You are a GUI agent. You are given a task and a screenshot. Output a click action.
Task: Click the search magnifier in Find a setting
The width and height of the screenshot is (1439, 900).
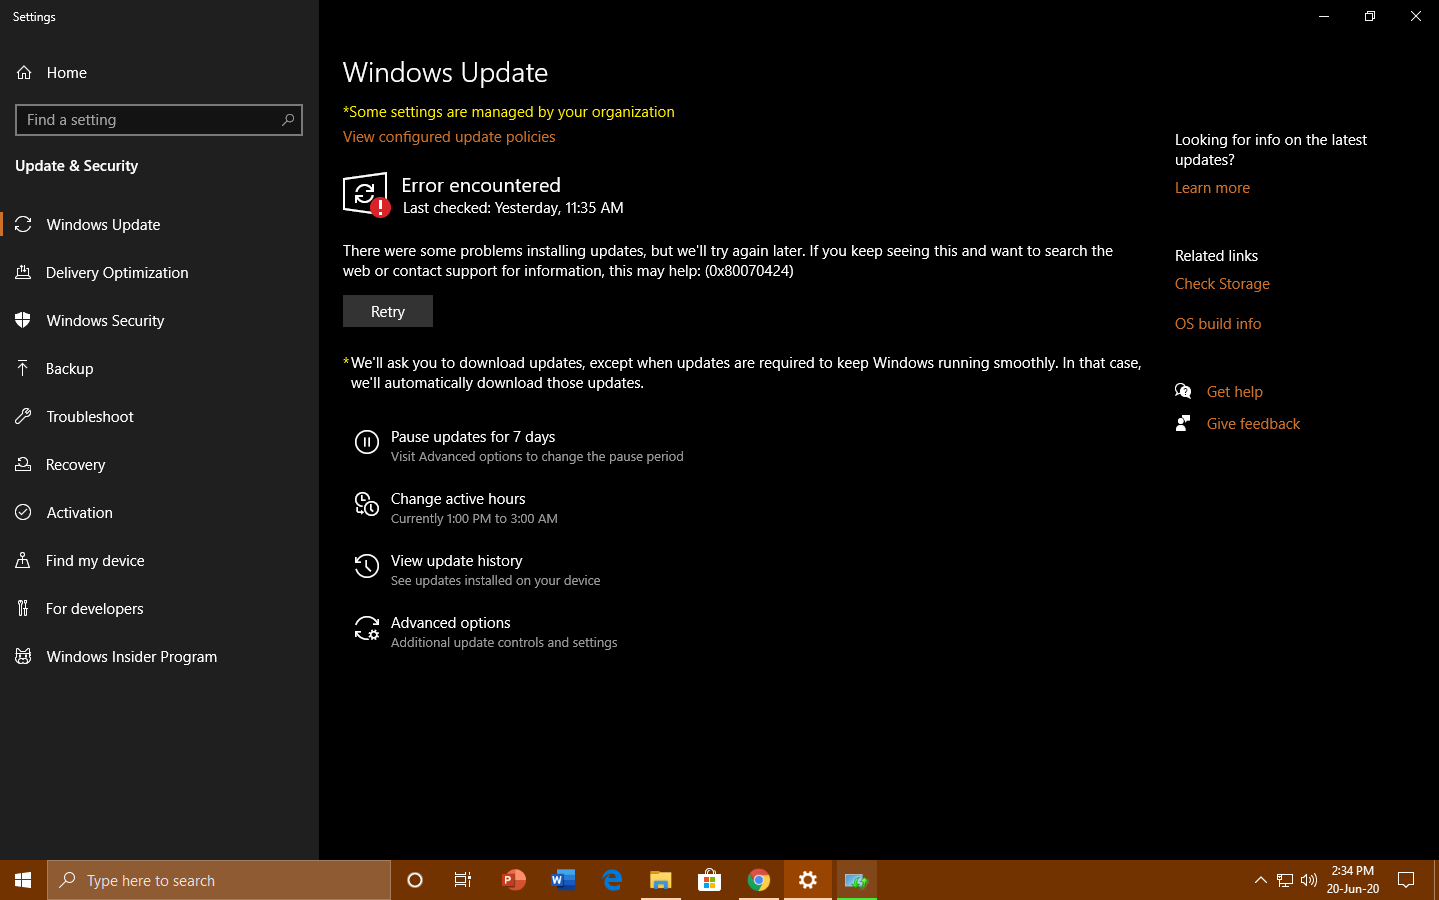pos(288,120)
